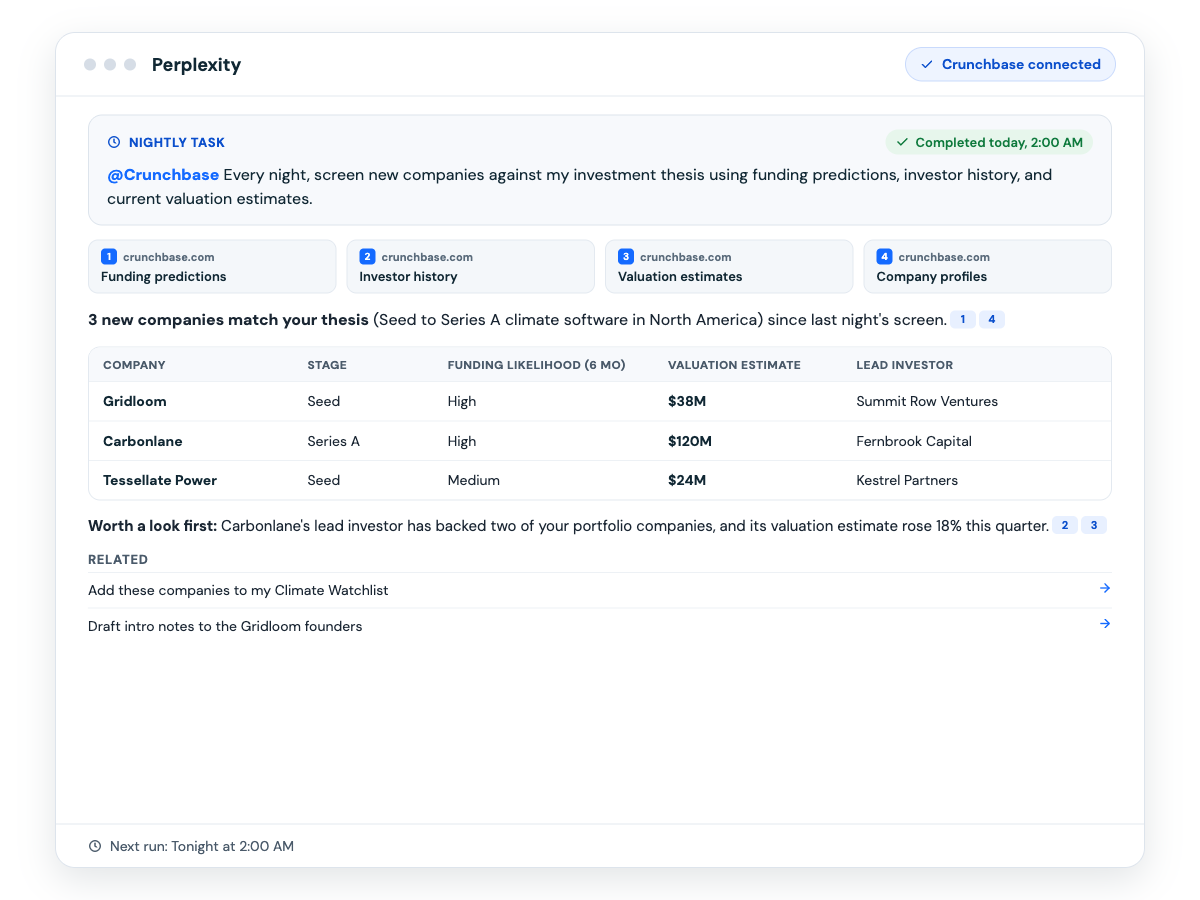1200x900 pixels.
Task: Click the Valuation Estimate column header
Action: (x=734, y=365)
